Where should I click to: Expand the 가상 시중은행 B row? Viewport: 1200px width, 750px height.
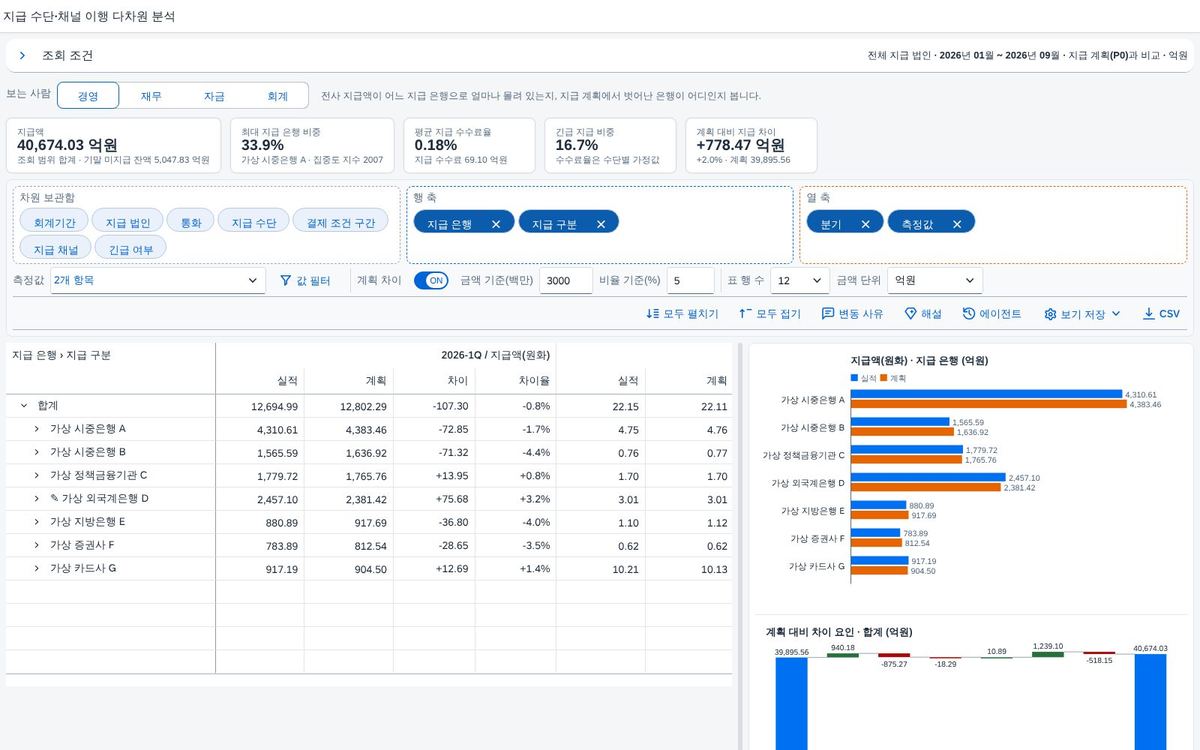(37, 452)
